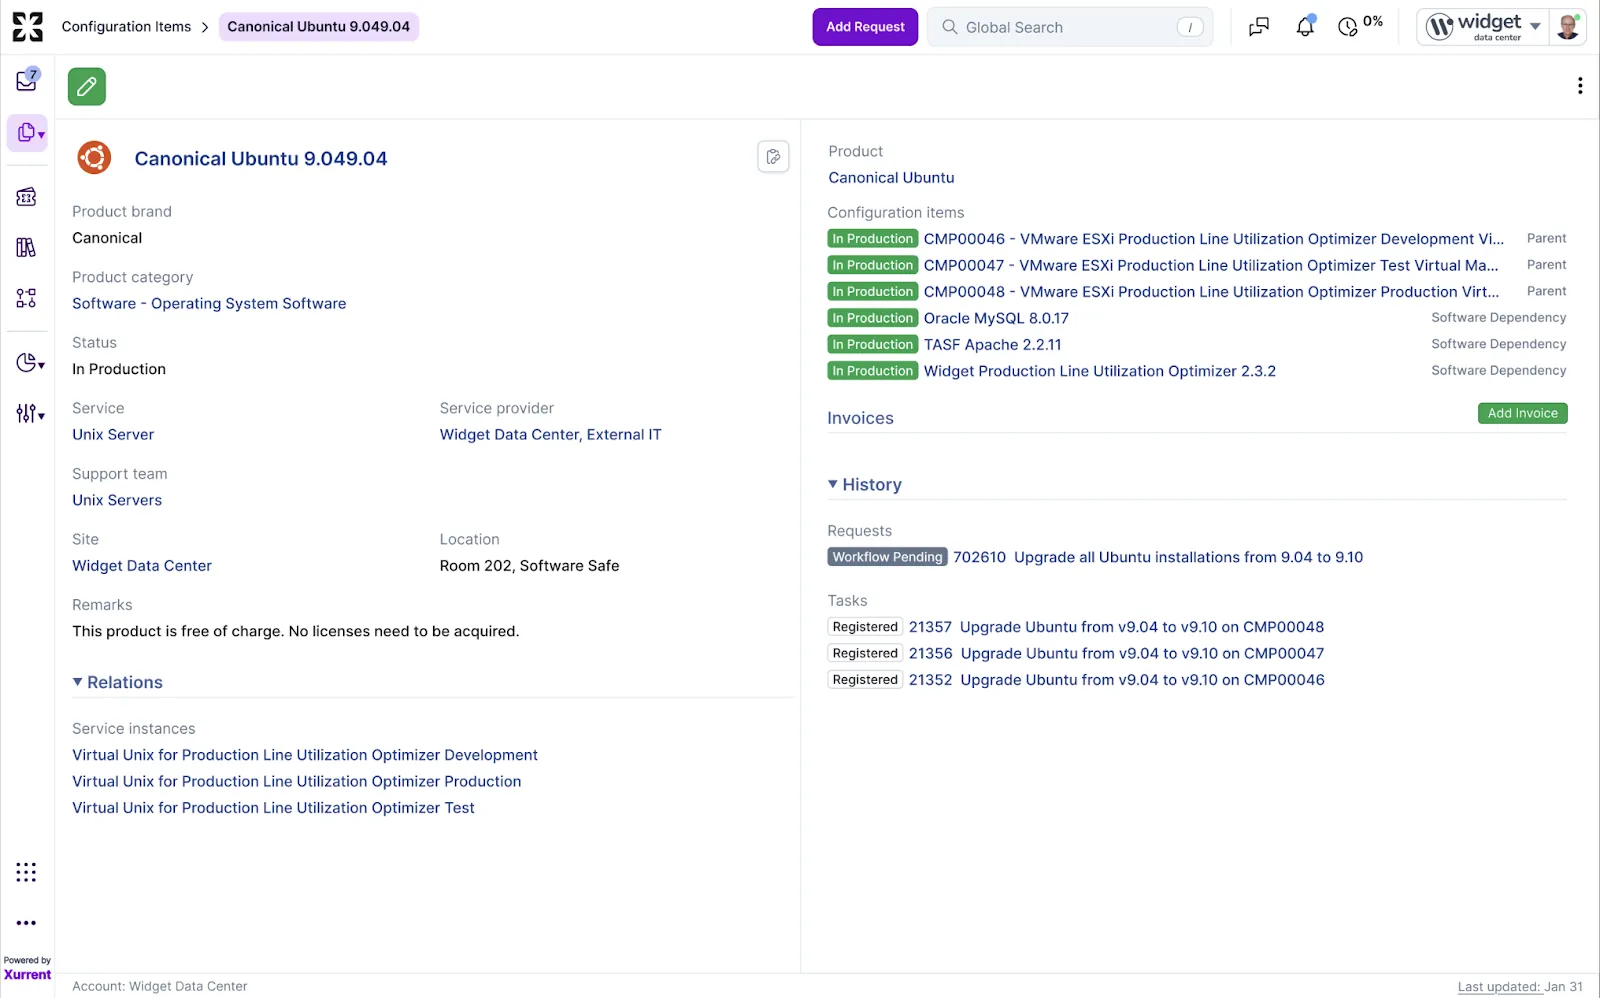Open Widget Production Line Utilization Optimizer 2.3.2
Screen dimensions: 1600x998
pyautogui.click(x=1099, y=371)
